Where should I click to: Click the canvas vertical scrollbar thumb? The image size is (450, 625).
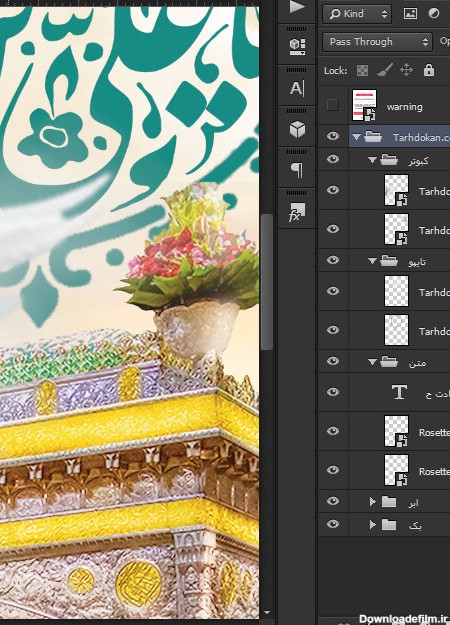coord(267,281)
